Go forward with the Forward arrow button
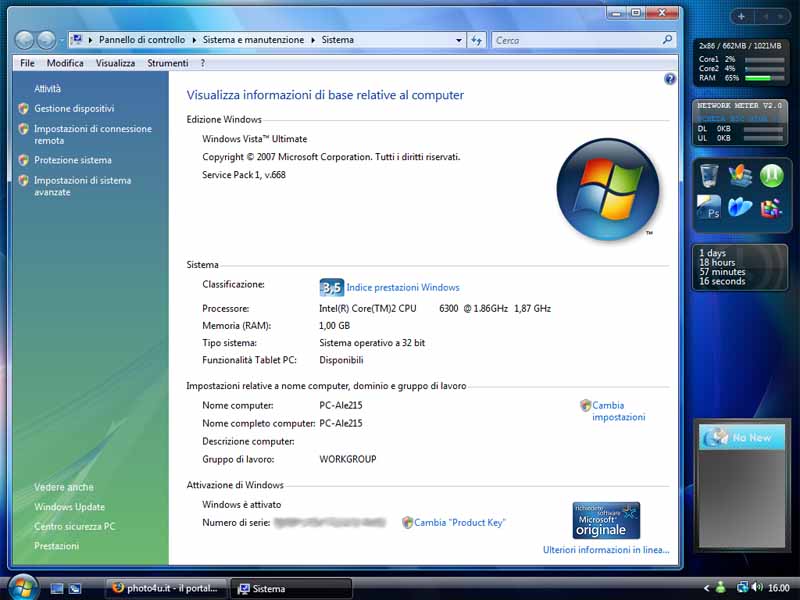 (46, 40)
